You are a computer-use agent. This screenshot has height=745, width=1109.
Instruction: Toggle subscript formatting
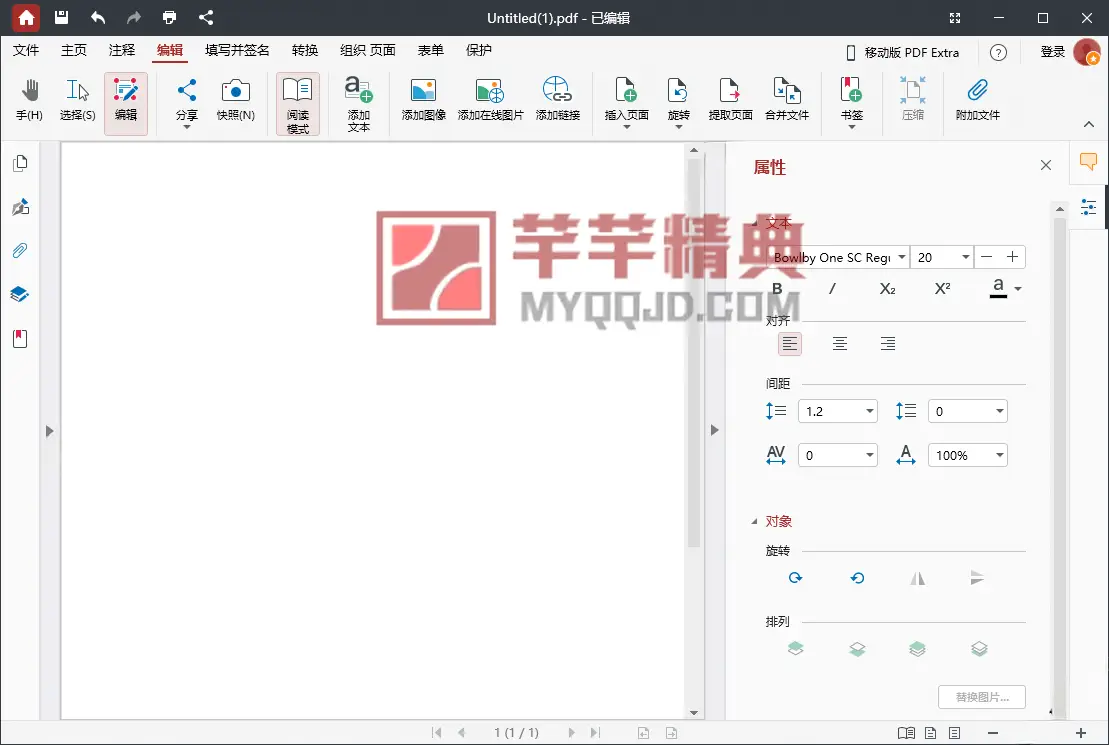pyautogui.click(x=887, y=289)
